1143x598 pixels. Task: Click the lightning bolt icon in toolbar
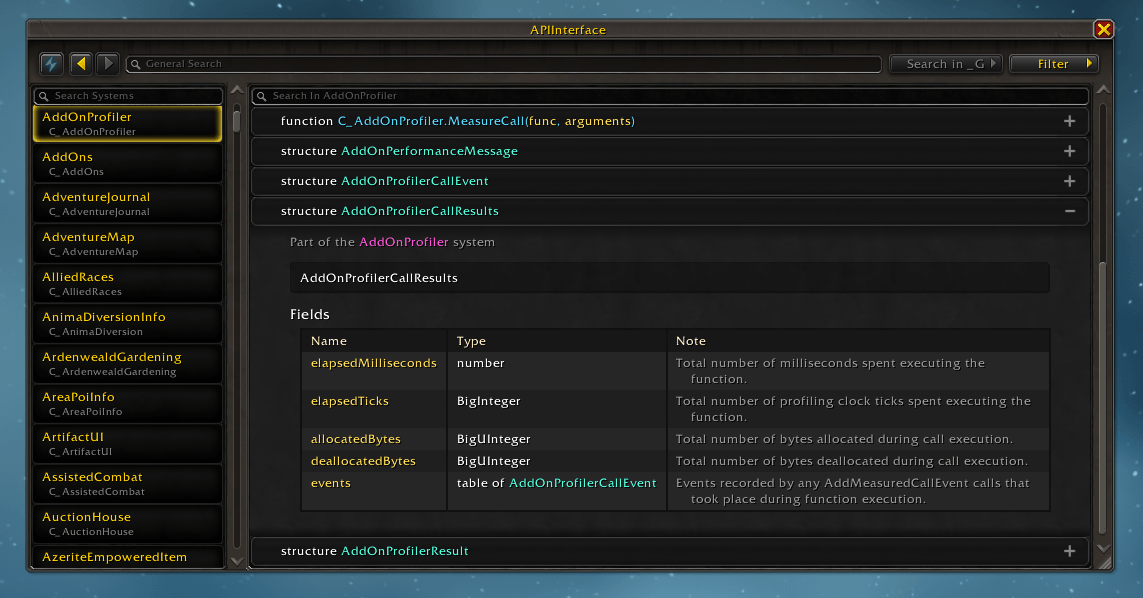51,64
